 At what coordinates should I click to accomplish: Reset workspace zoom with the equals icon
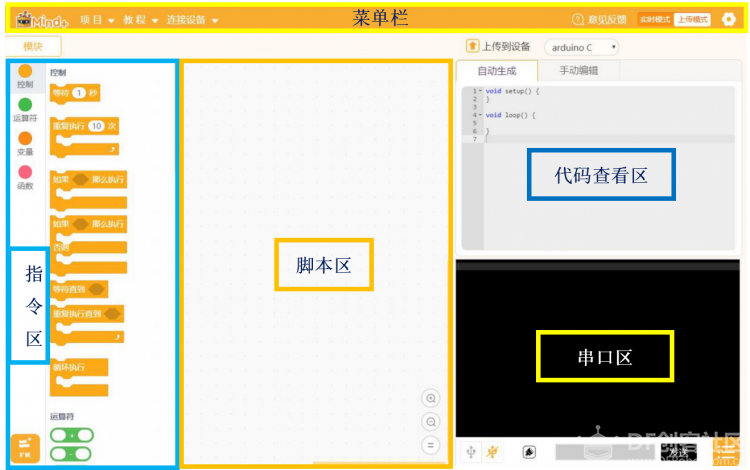(x=430, y=445)
